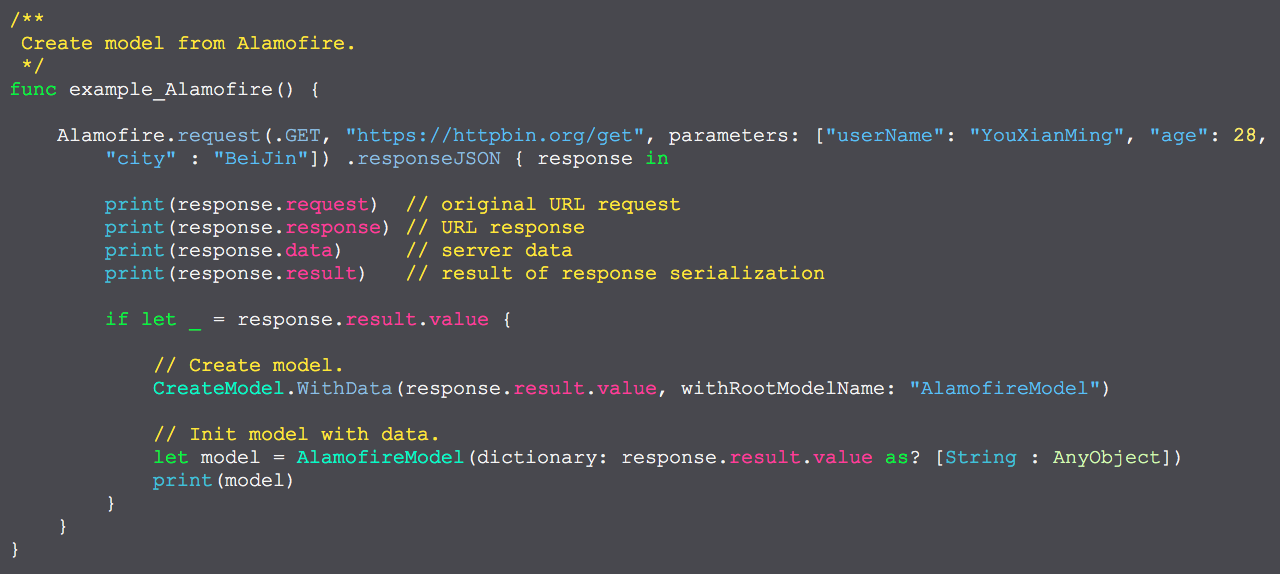Screen dimensions: 1280x574
Task: Click the .responseJSON call
Action: click(x=423, y=158)
